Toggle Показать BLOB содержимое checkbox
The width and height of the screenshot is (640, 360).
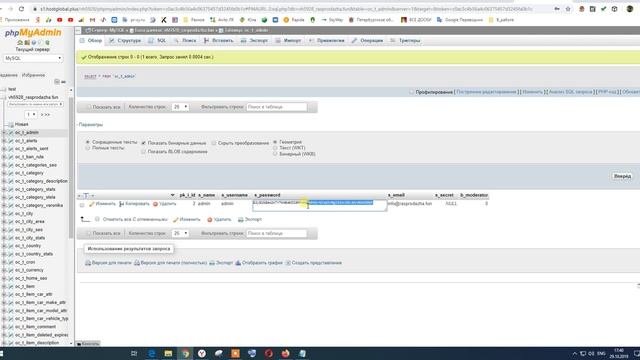143,152
